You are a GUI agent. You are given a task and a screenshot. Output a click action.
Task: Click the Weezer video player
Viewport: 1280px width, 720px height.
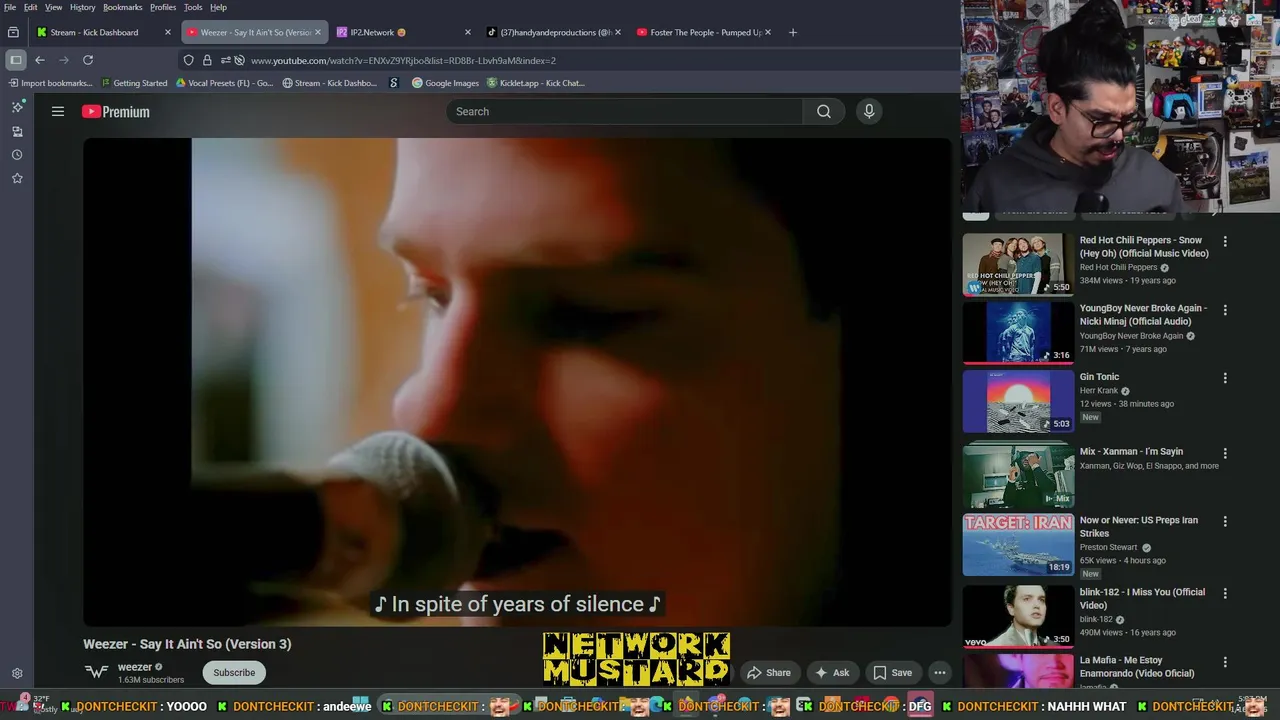(517, 382)
